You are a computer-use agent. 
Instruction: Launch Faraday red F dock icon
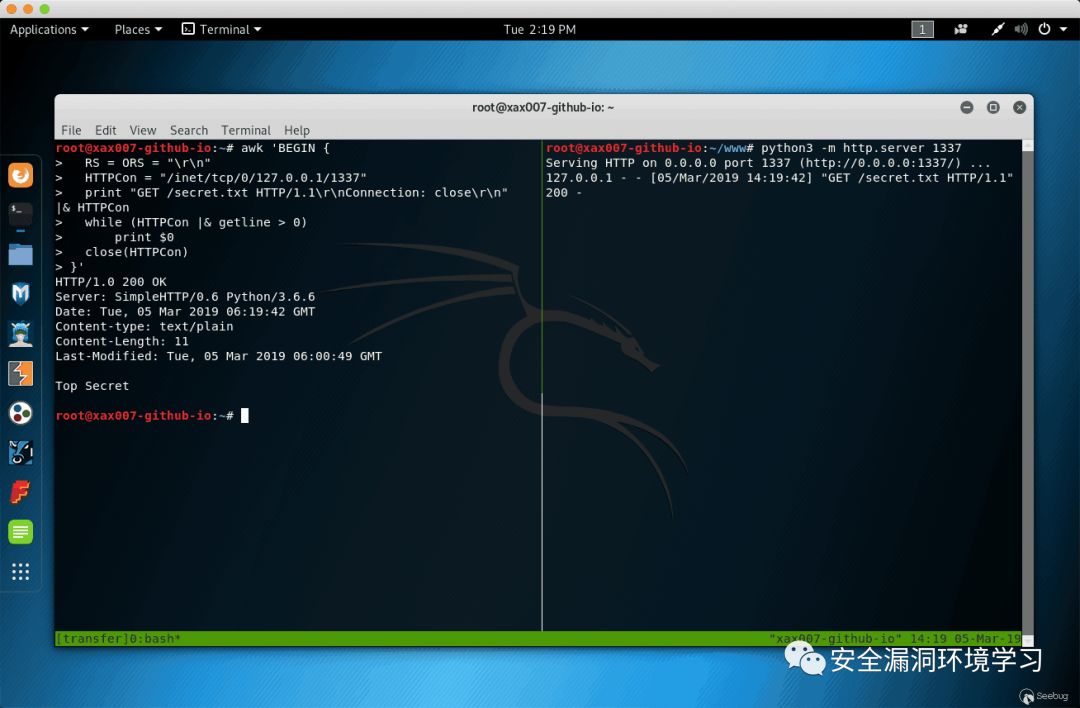[21, 492]
